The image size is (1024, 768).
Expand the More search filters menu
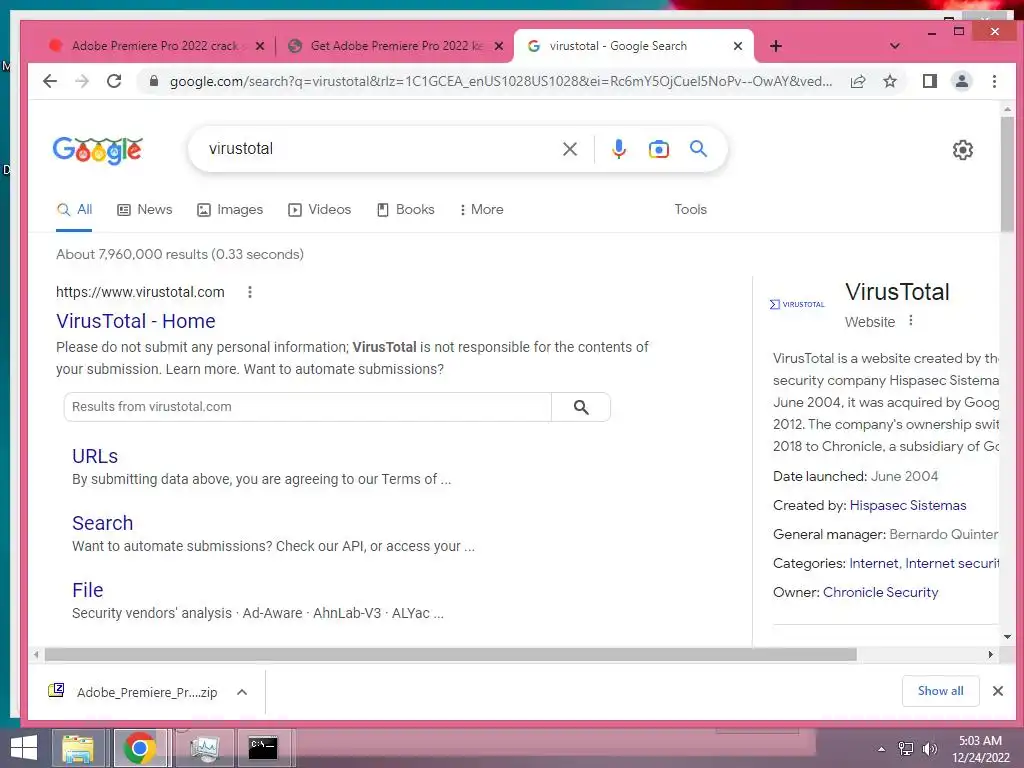tap(482, 210)
